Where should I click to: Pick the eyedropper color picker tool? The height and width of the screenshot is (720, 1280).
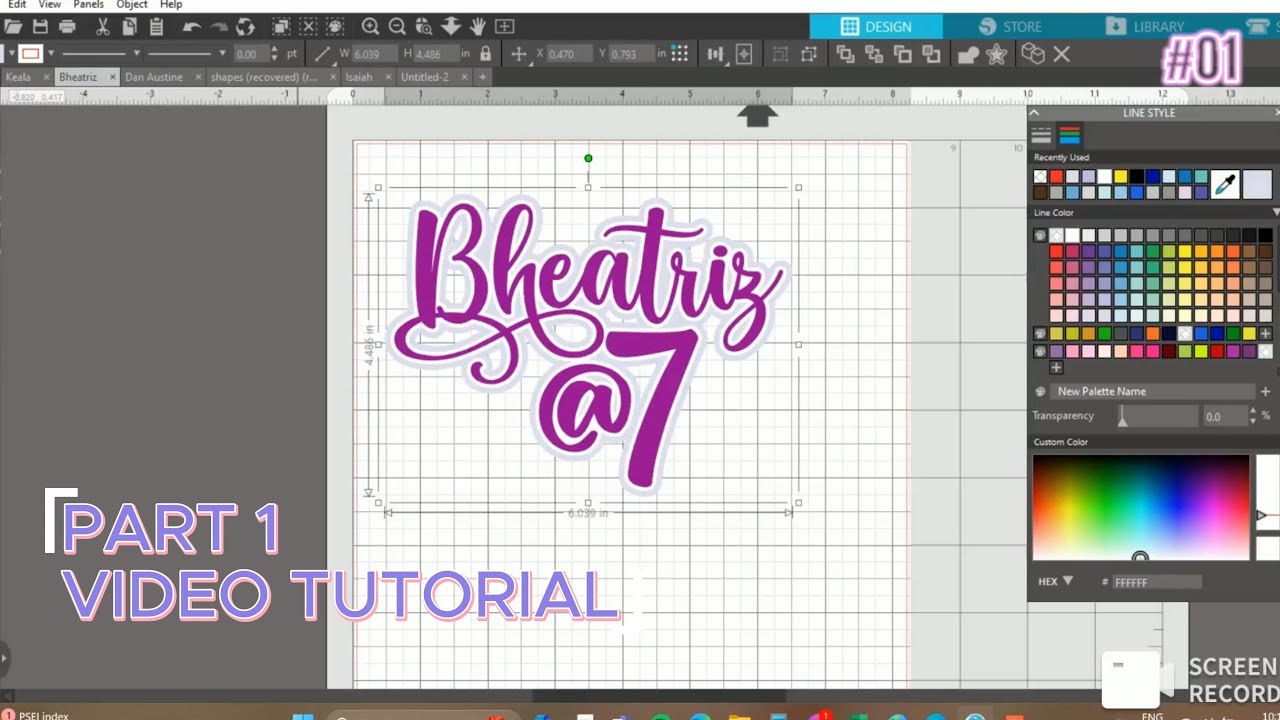click(1224, 184)
